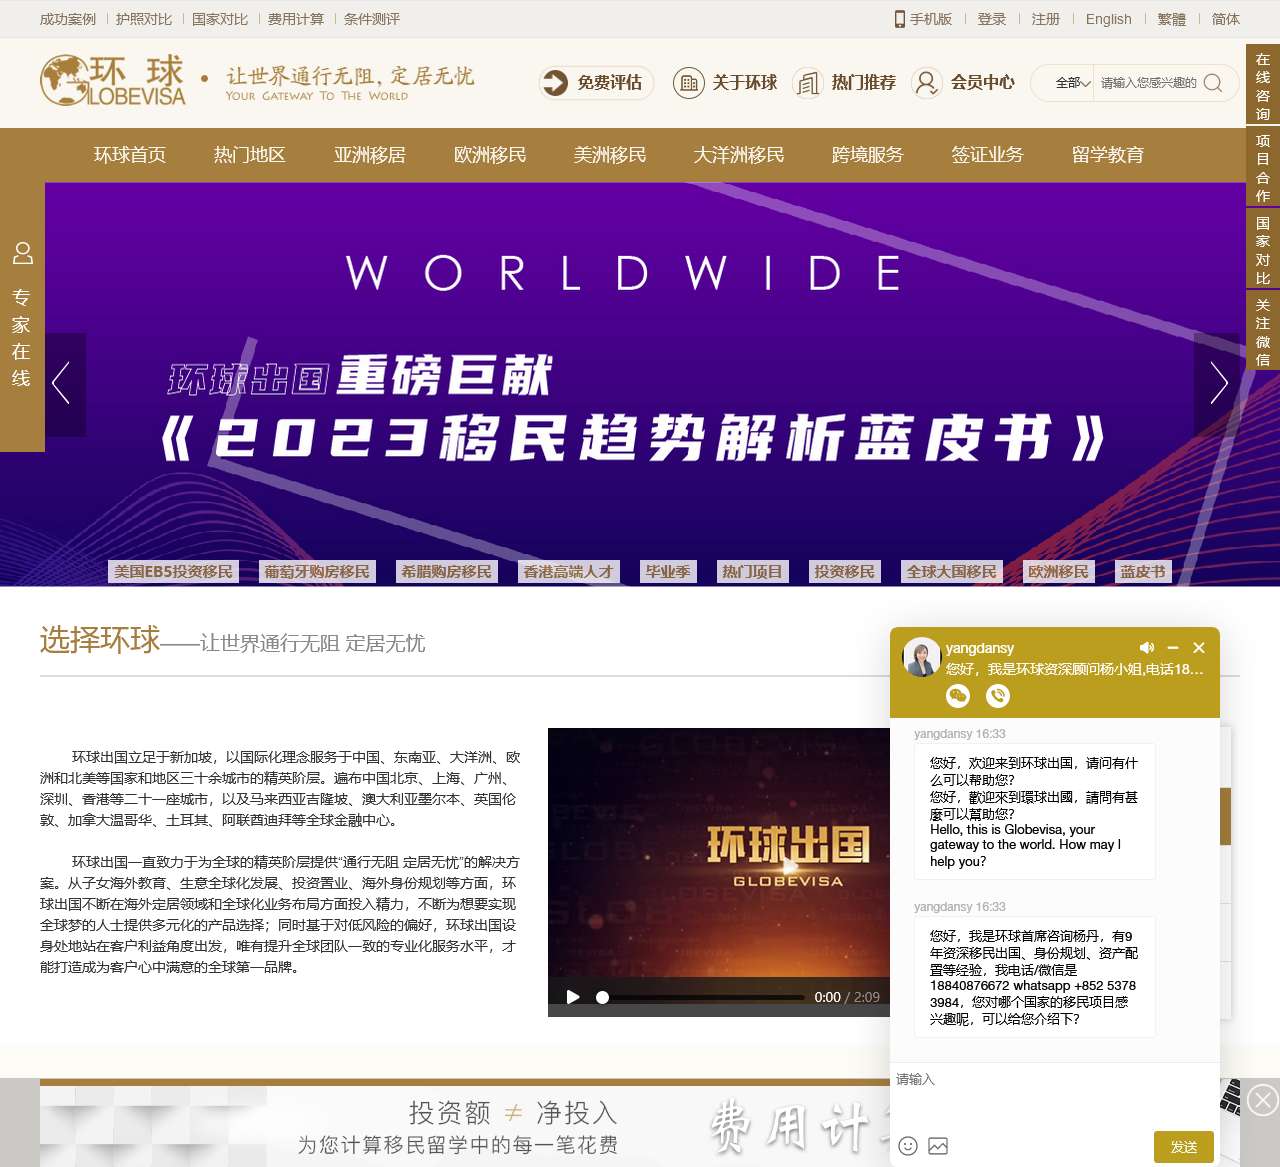Image resolution: width=1280 pixels, height=1167 pixels.
Task: Select 投资移民 banner tab
Action: (x=844, y=572)
